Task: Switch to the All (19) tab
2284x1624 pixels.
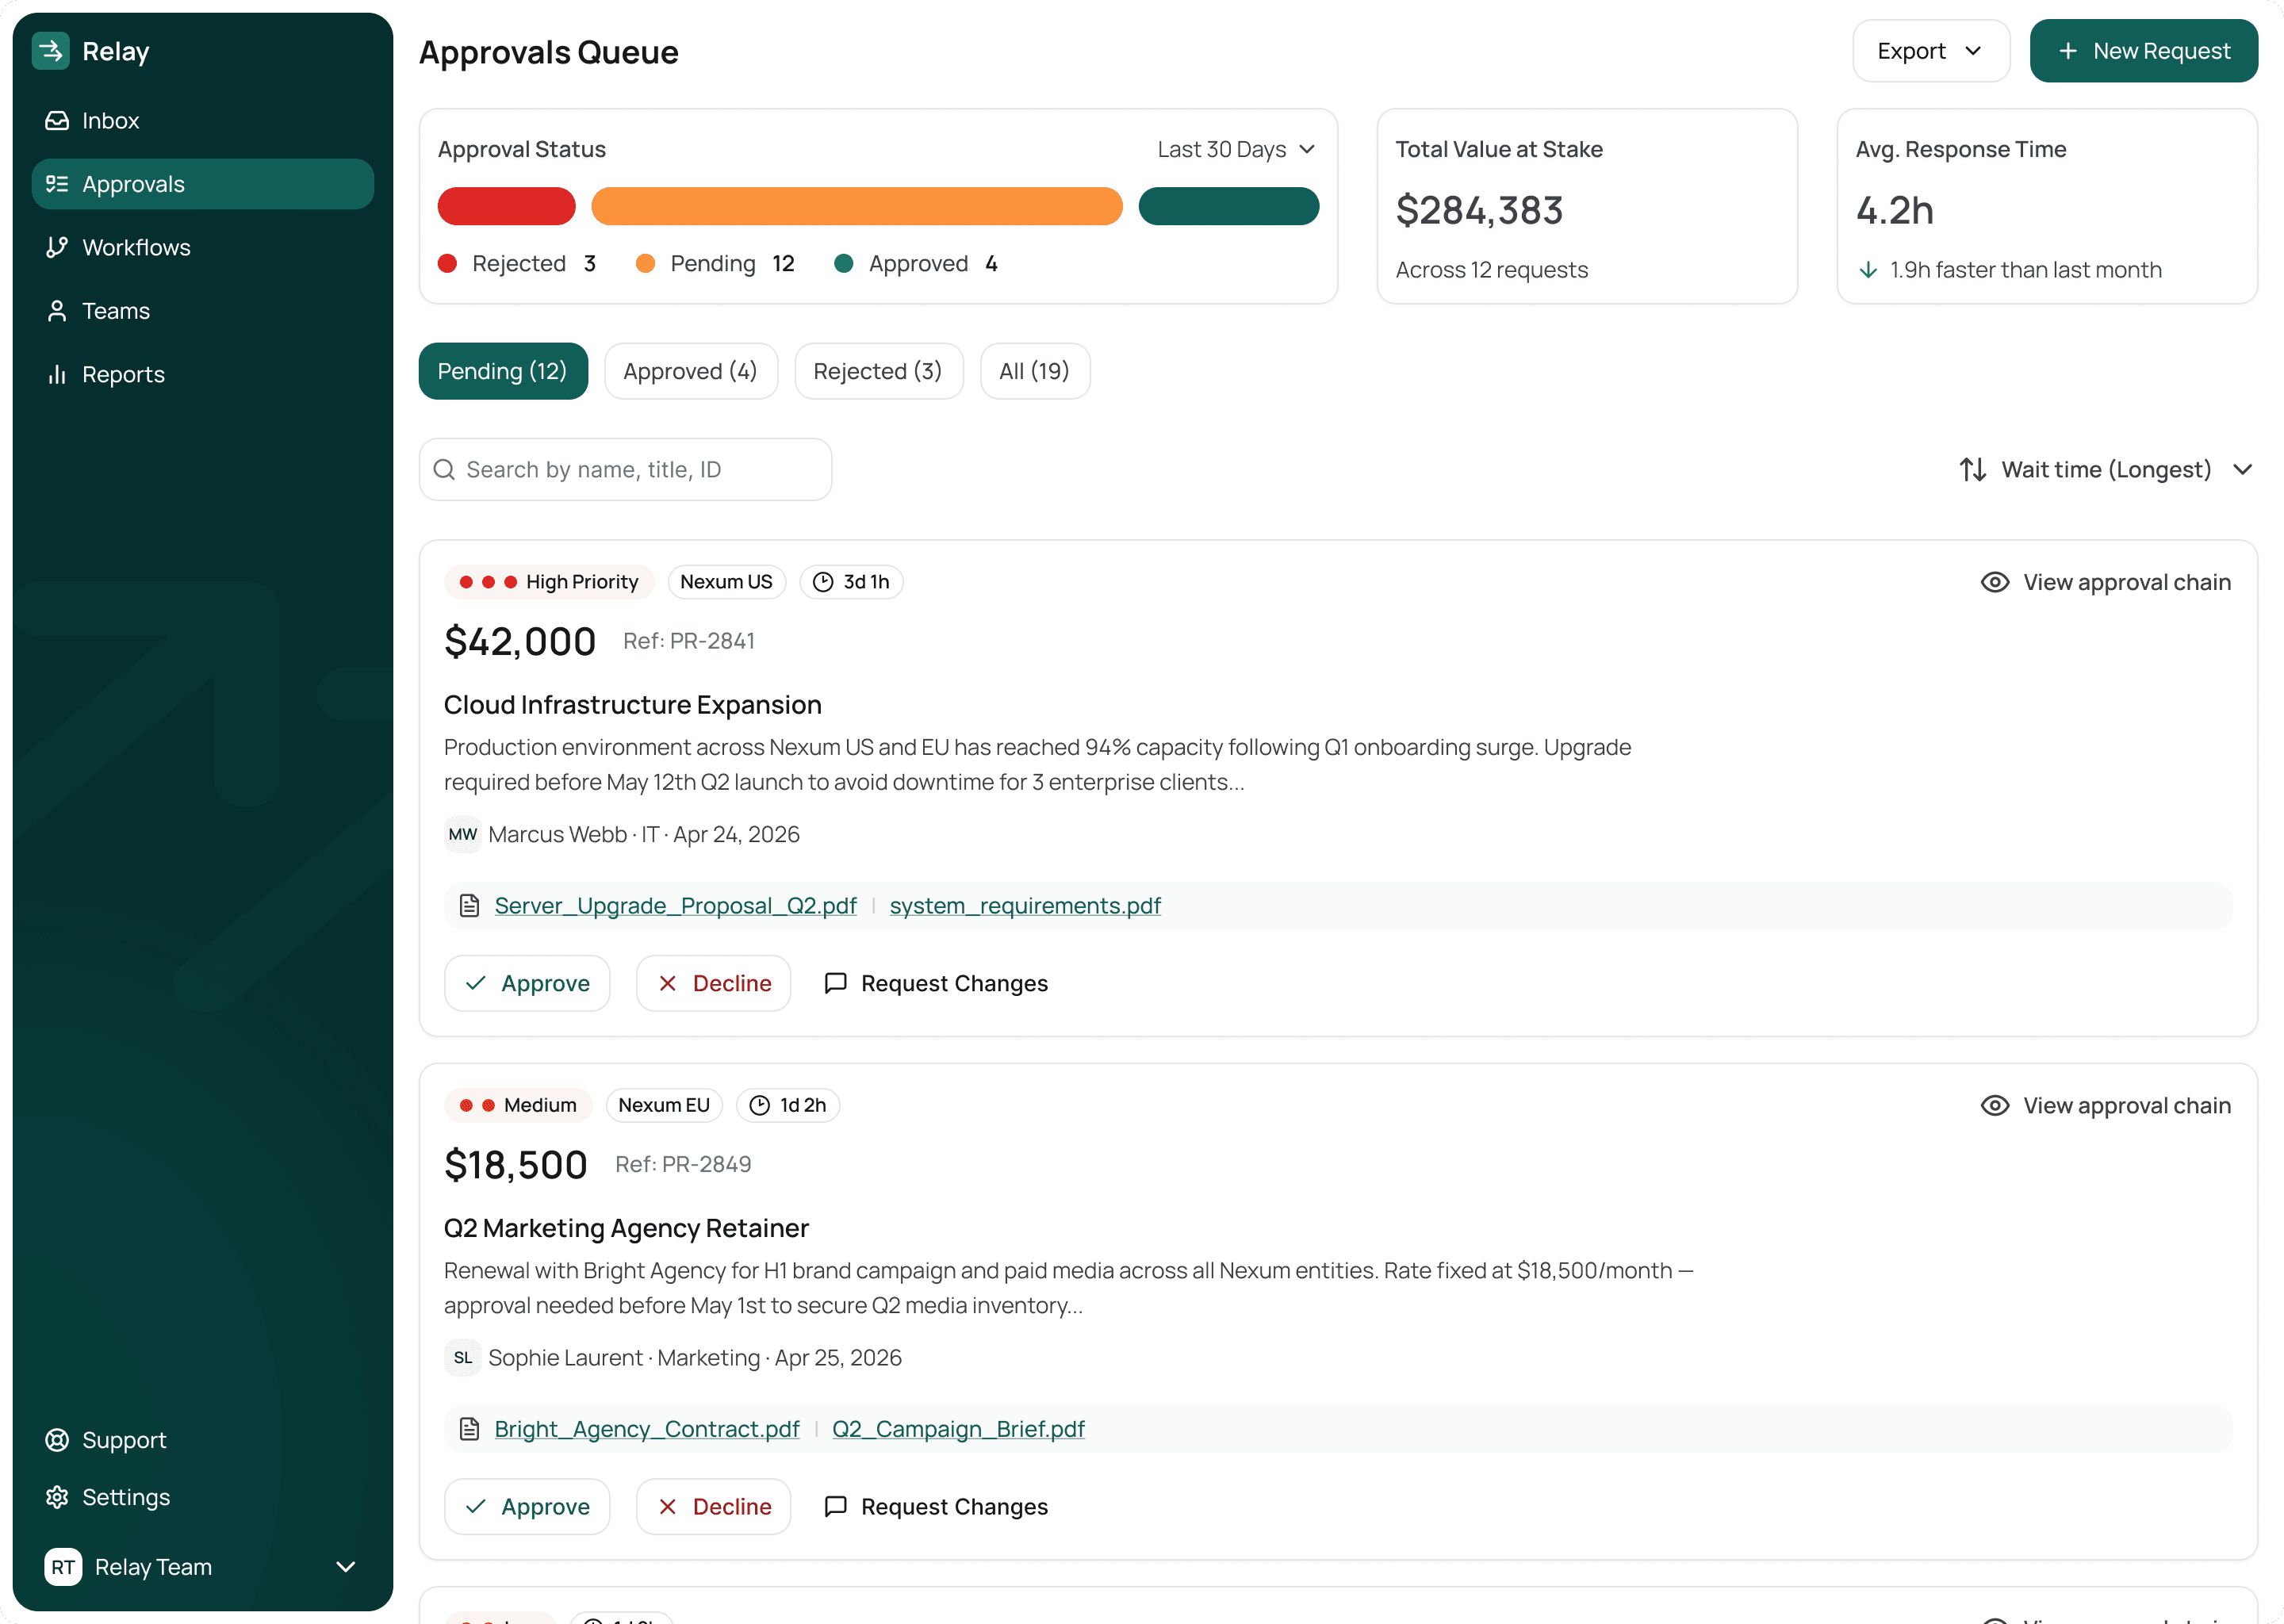Action: (x=1034, y=371)
